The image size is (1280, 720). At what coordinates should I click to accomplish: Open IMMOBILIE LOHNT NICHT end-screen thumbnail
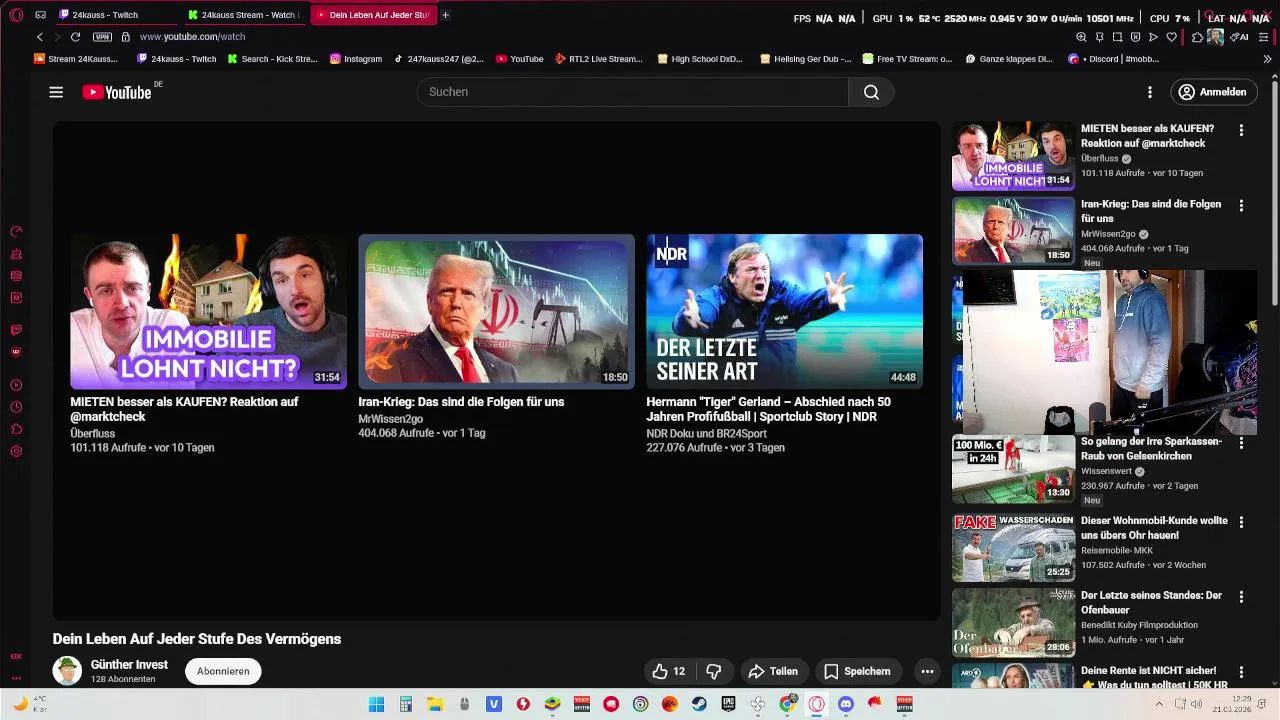[208, 311]
